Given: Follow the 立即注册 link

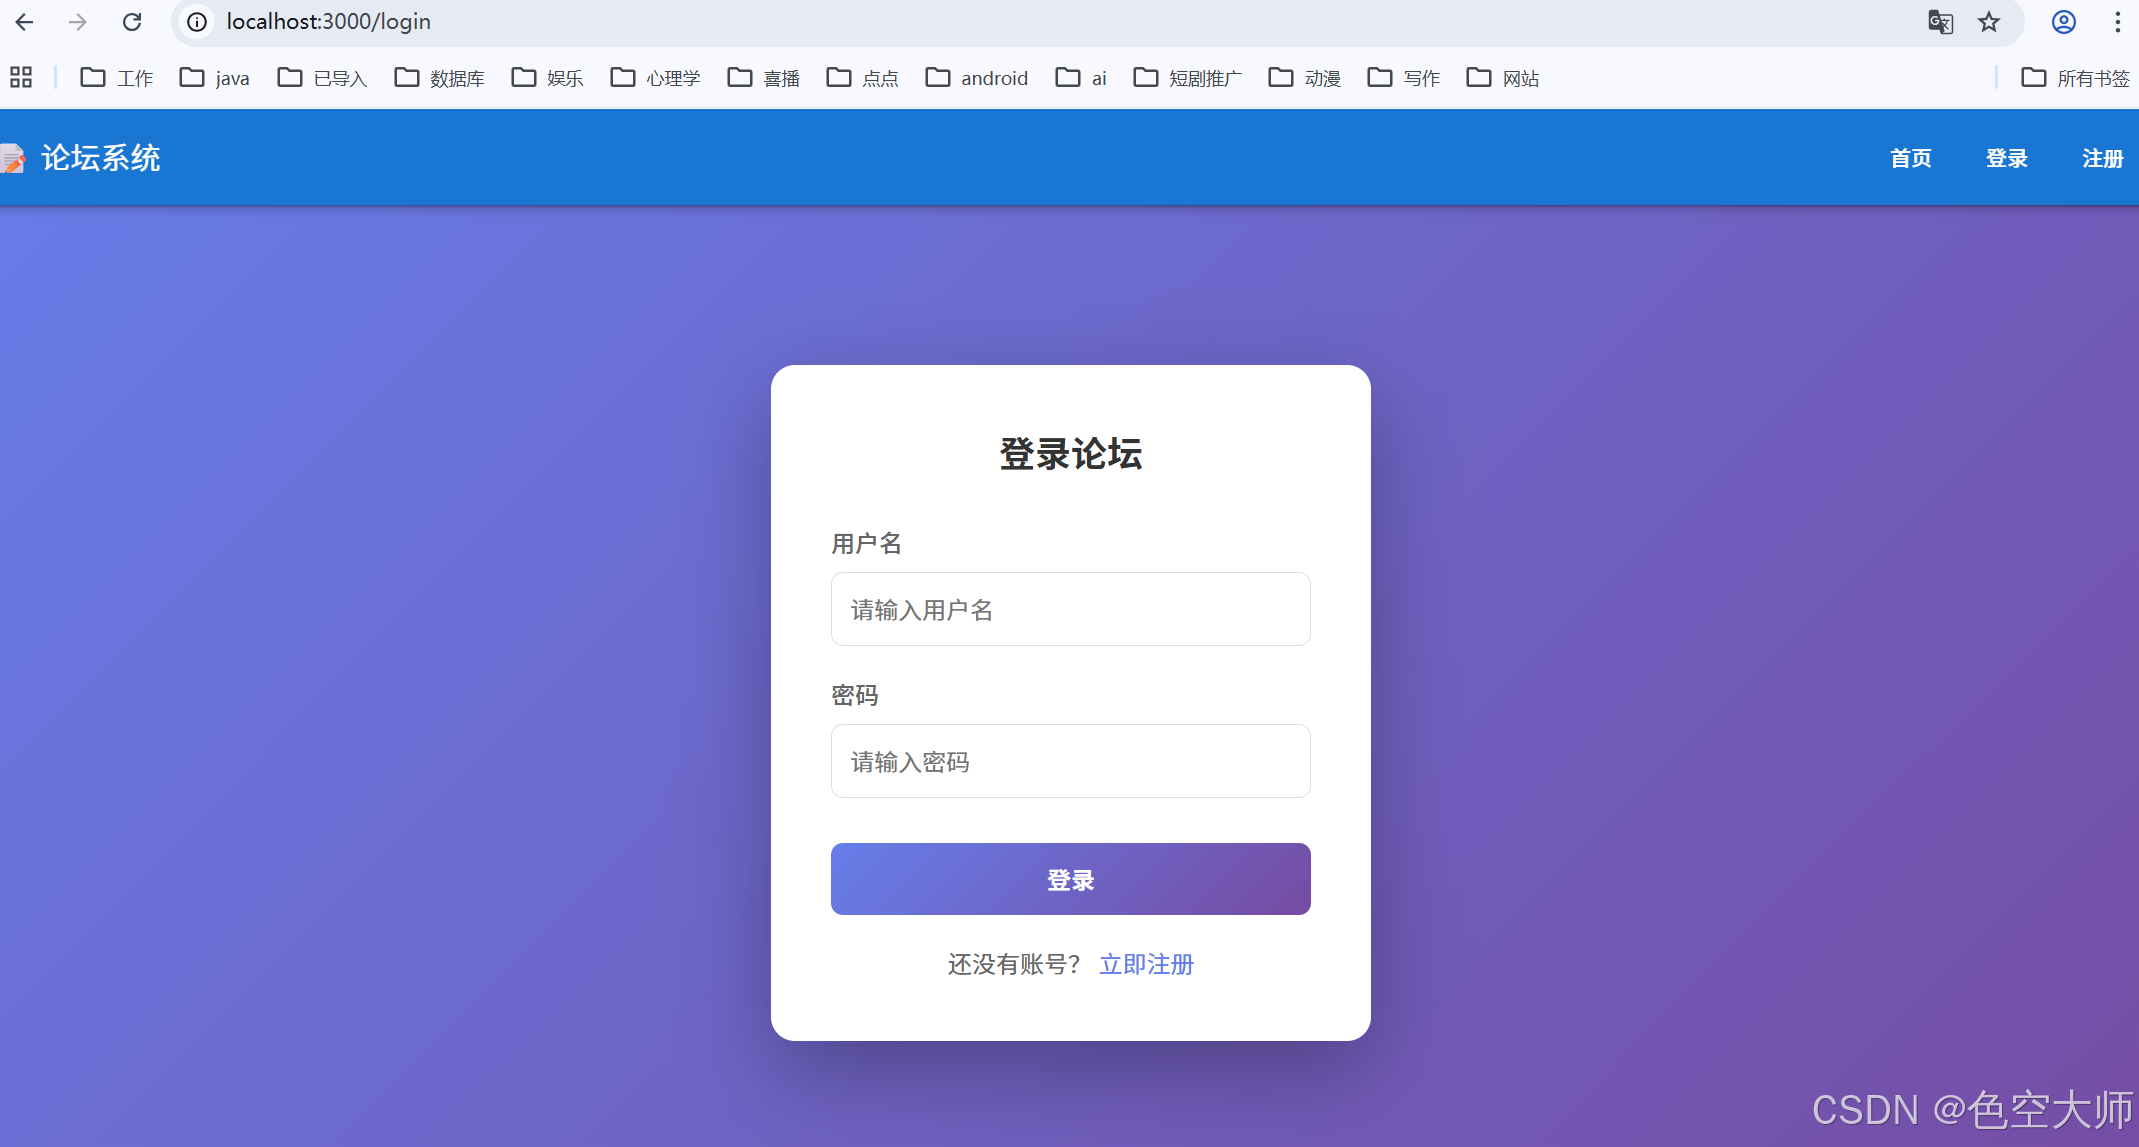Looking at the screenshot, I should [1146, 964].
